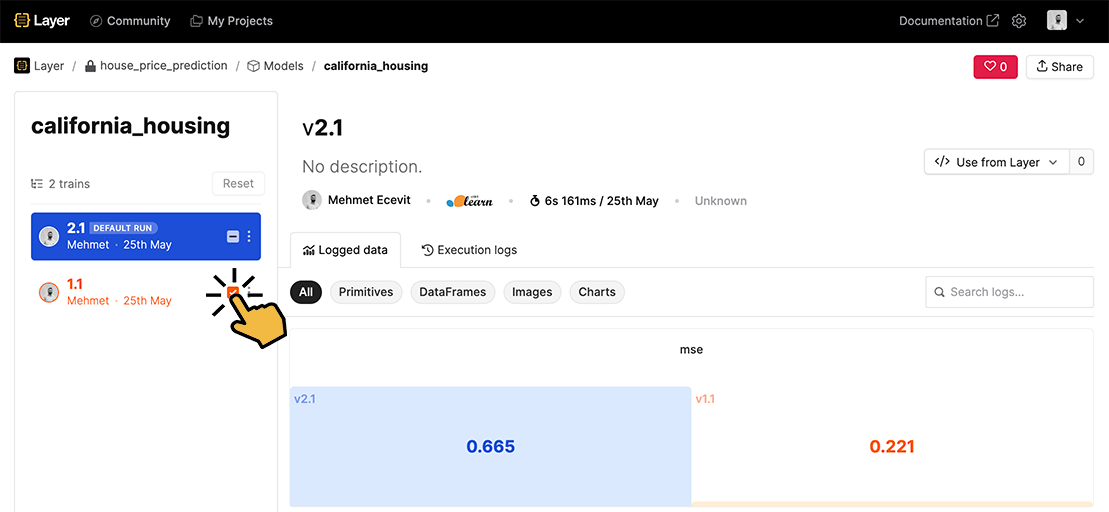Click the mse metric title

click(691, 349)
